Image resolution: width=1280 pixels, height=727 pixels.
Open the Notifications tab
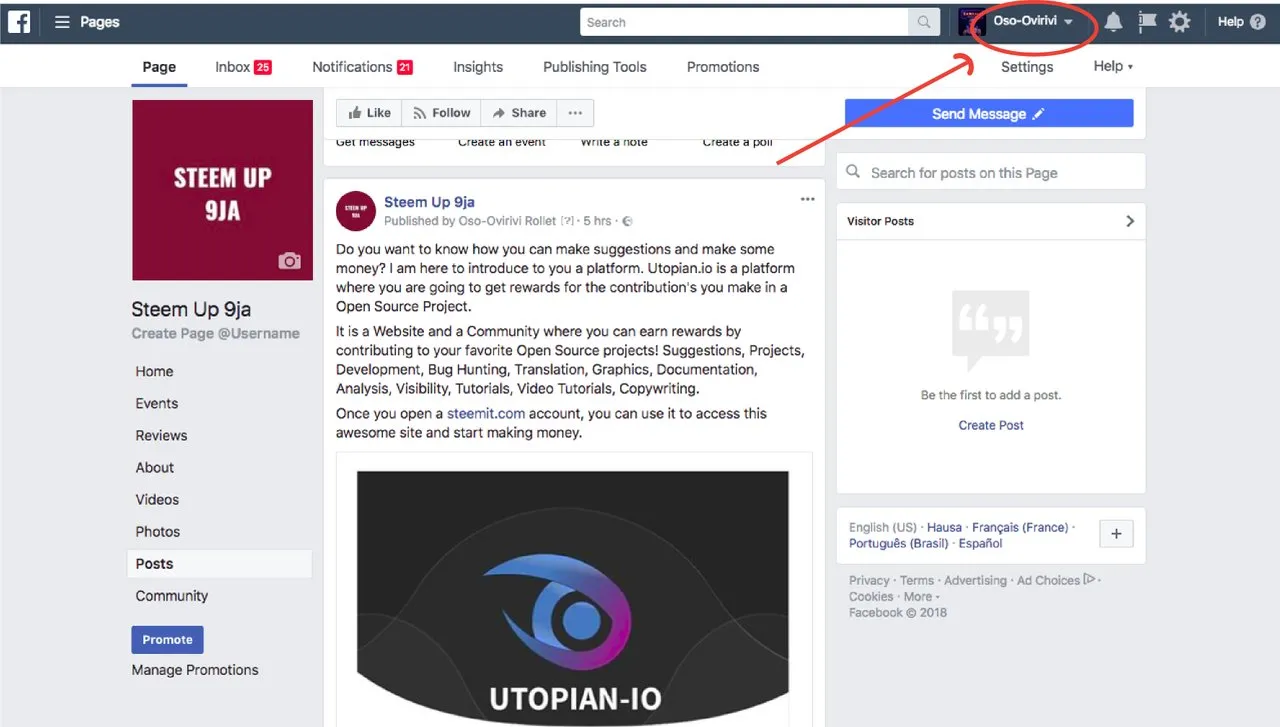click(x=362, y=67)
